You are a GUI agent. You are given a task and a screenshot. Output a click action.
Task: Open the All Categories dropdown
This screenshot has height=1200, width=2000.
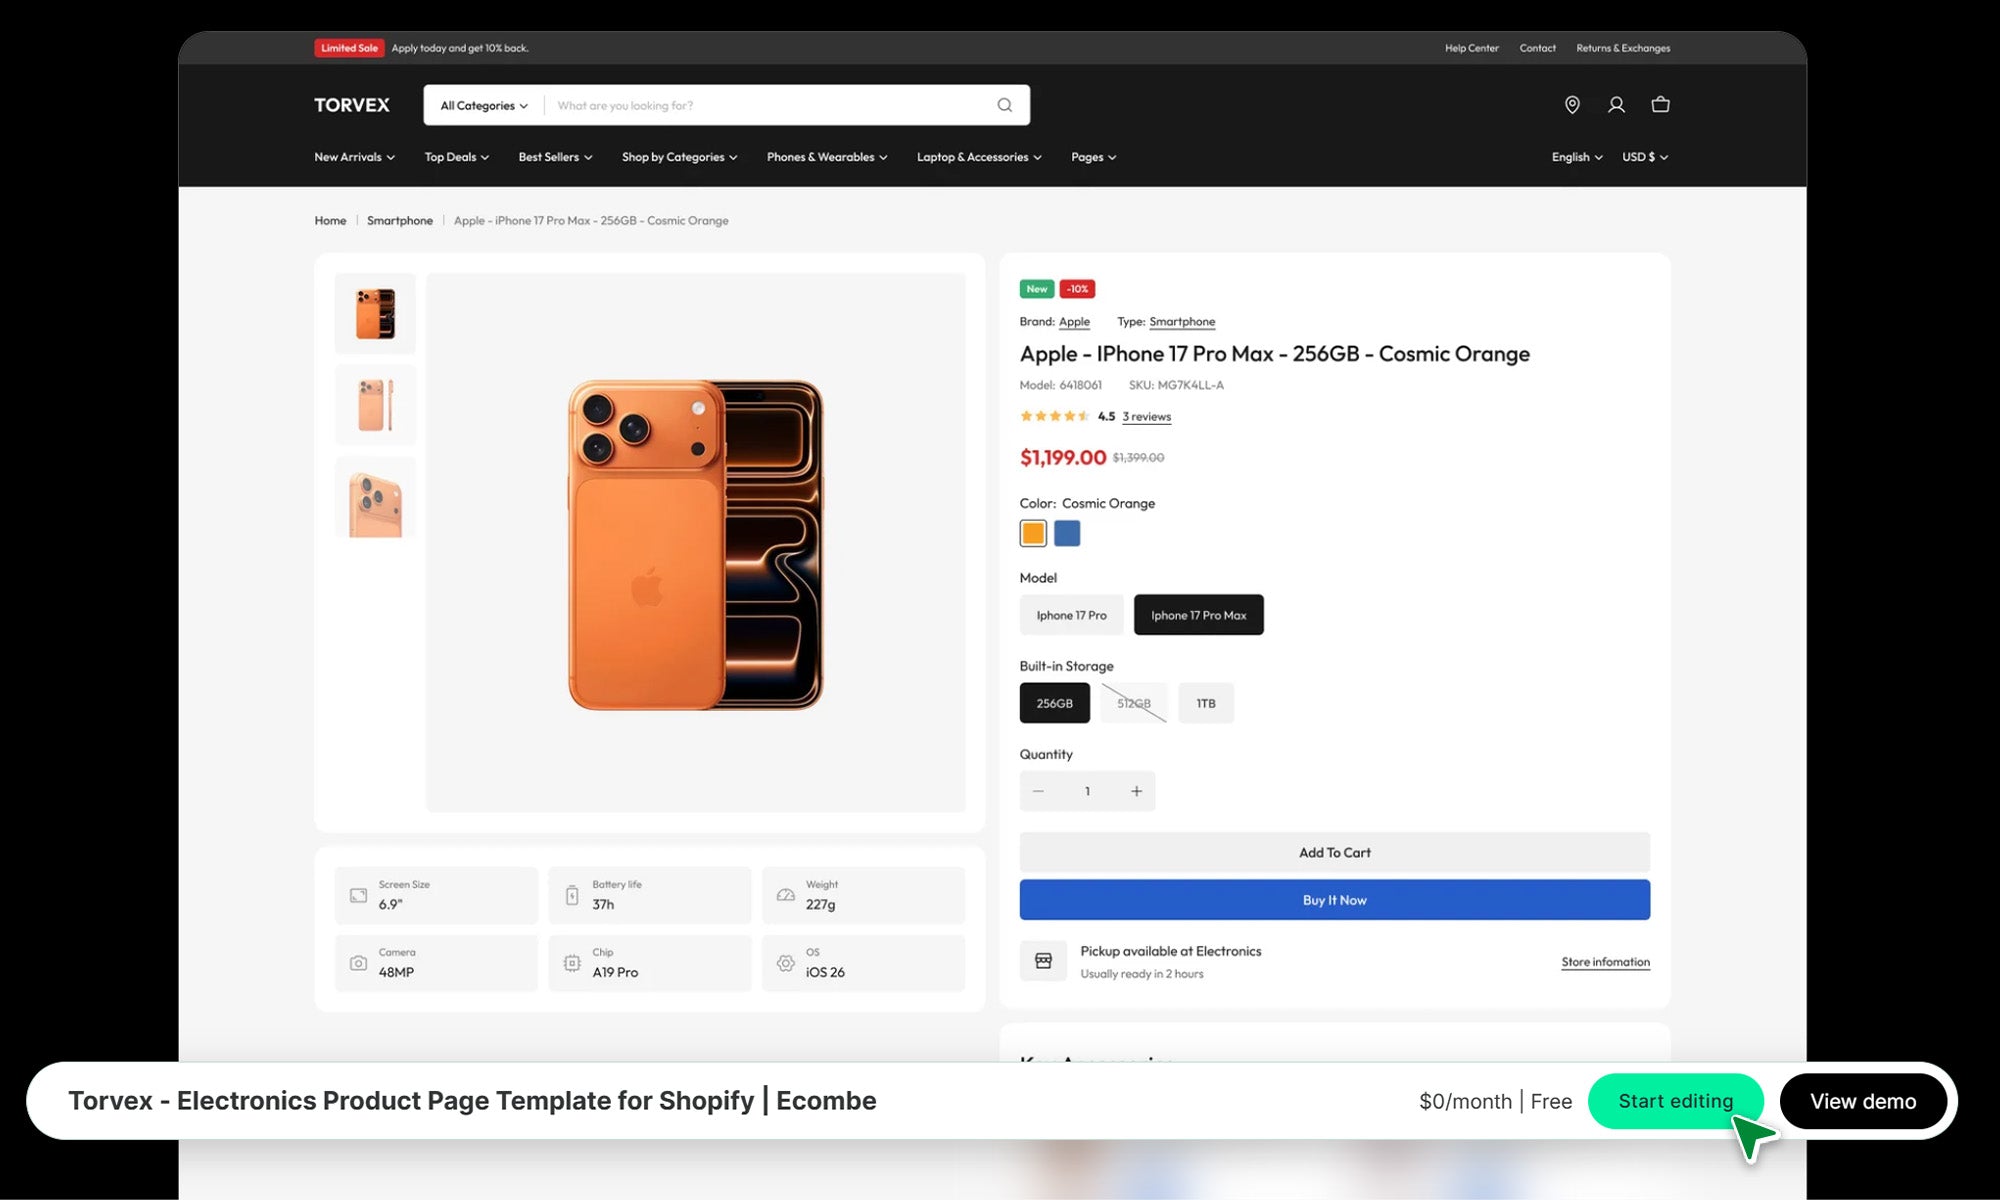[x=484, y=105]
